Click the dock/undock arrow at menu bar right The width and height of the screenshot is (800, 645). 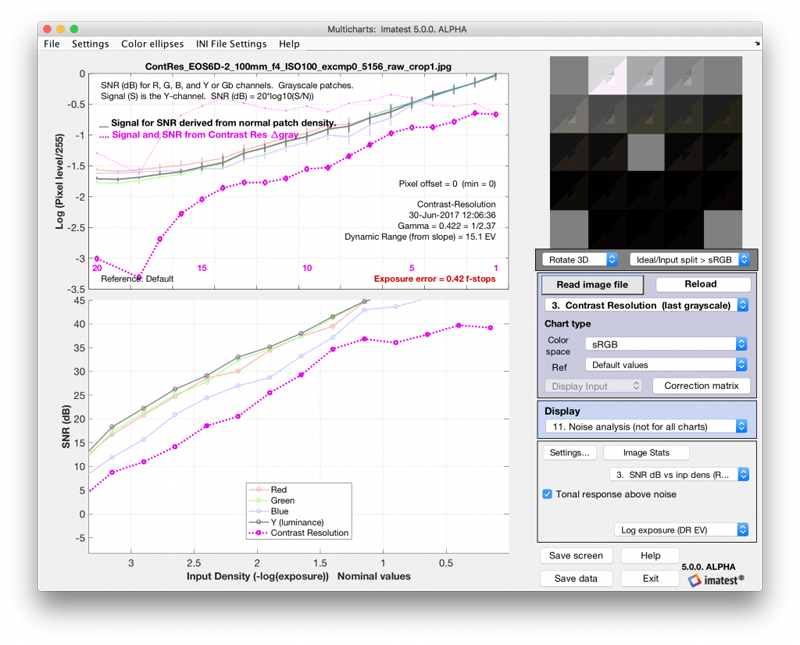click(757, 44)
